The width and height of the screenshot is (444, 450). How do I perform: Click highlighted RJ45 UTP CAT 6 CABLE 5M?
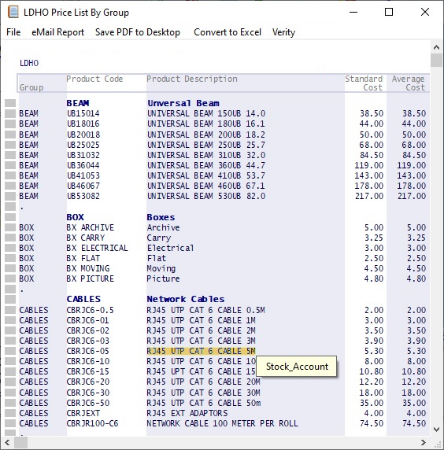(201, 351)
